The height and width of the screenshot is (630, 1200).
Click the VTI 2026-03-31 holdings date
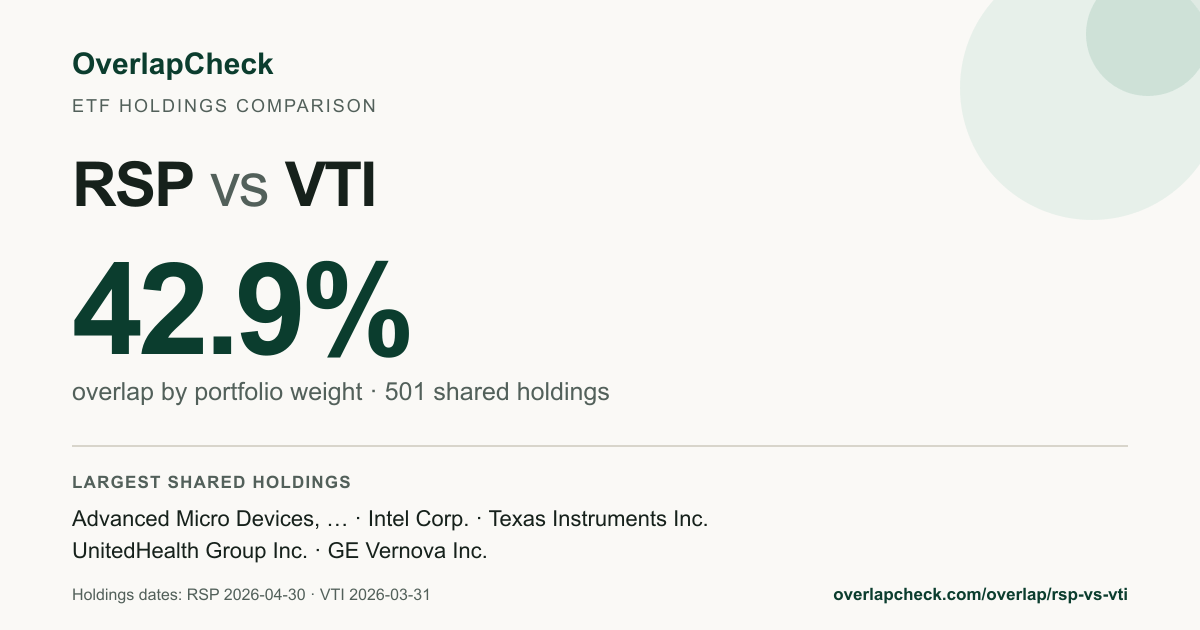[x=375, y=594]
